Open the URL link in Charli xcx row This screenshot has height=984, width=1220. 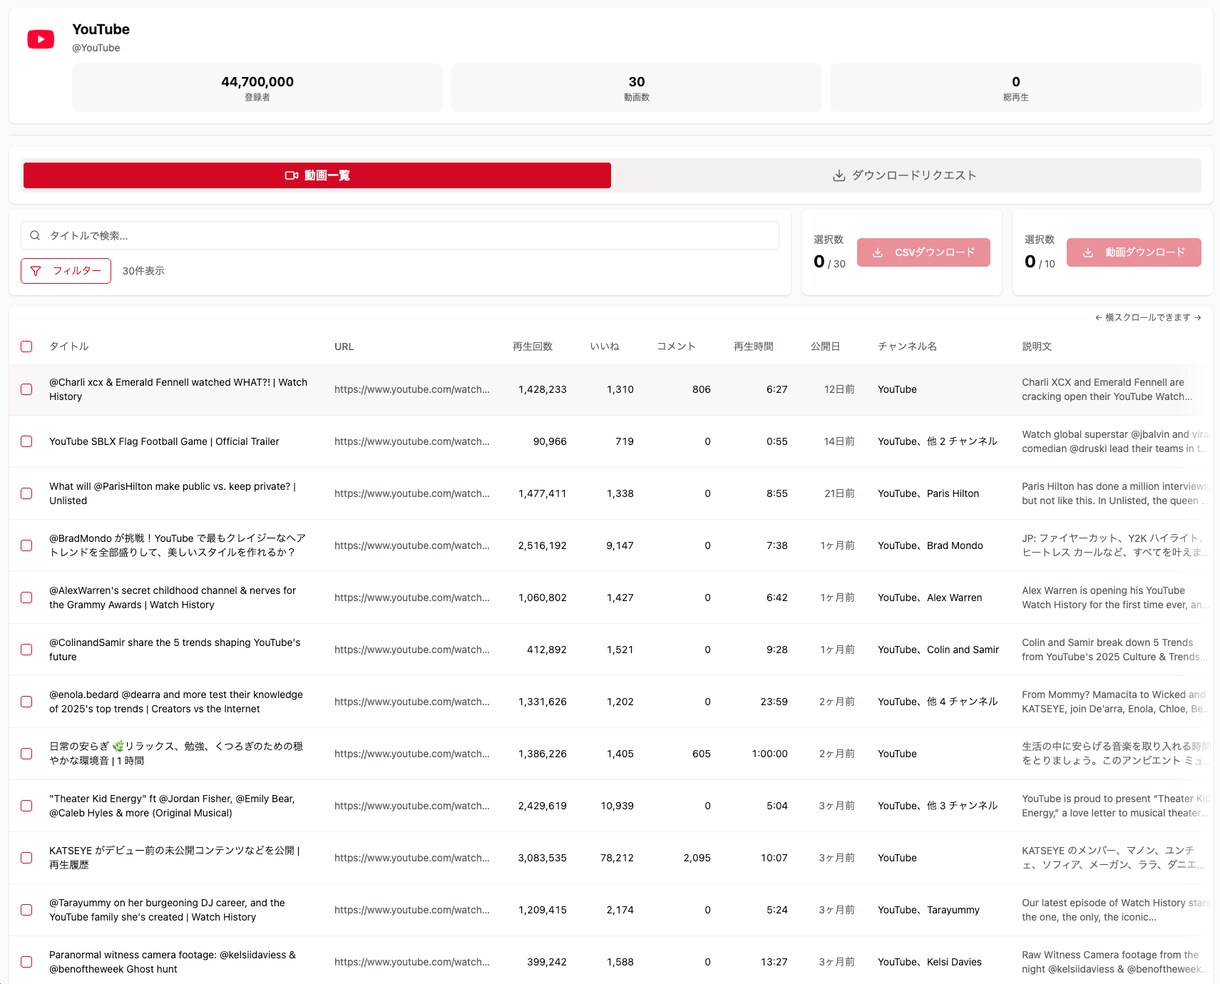(x=412, y=390)
